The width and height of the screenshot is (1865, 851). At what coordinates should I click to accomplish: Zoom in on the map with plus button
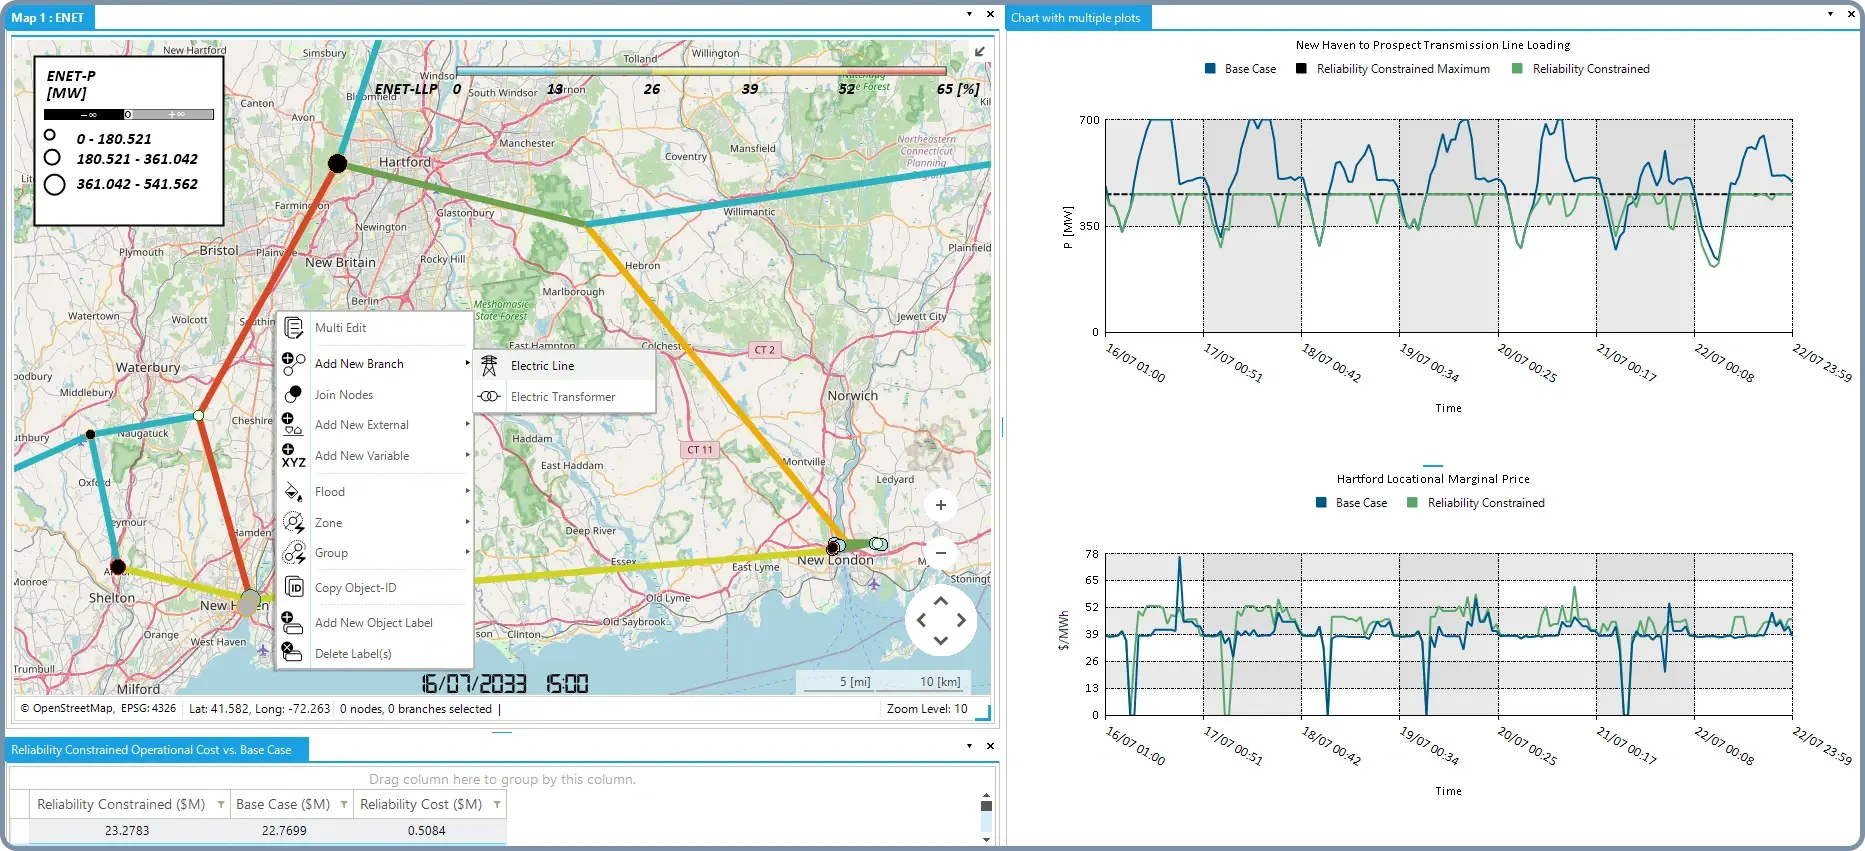click(940, 505)
